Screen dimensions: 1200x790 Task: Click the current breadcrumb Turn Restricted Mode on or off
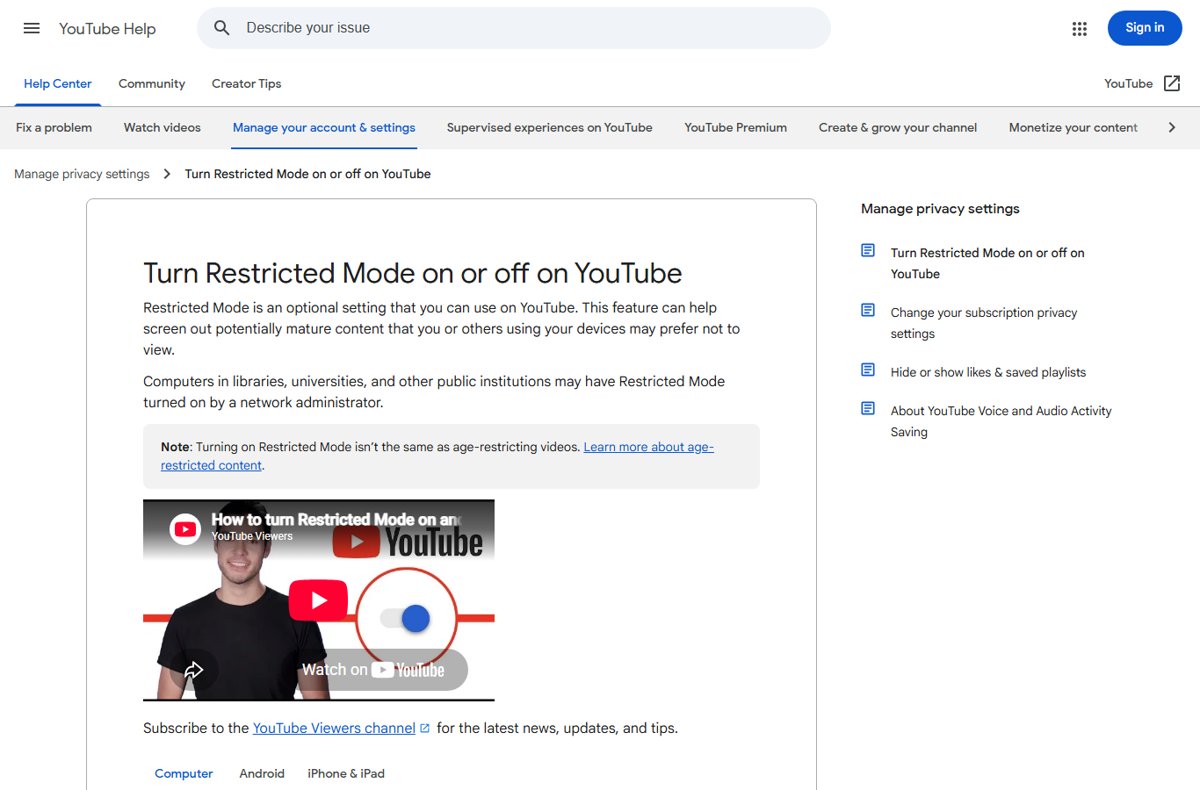tap(308, 174)
